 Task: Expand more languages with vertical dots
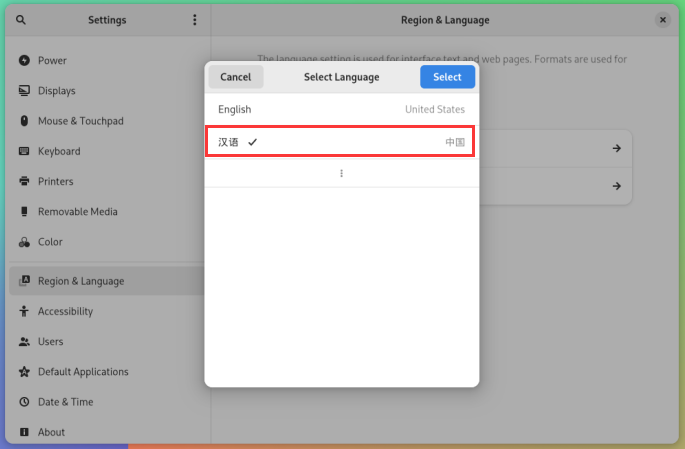pyautogui.click(x=341, y=173)
